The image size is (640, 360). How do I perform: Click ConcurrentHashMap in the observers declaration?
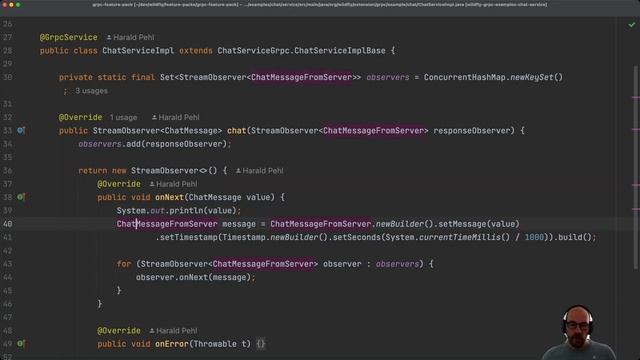[464, 77]
